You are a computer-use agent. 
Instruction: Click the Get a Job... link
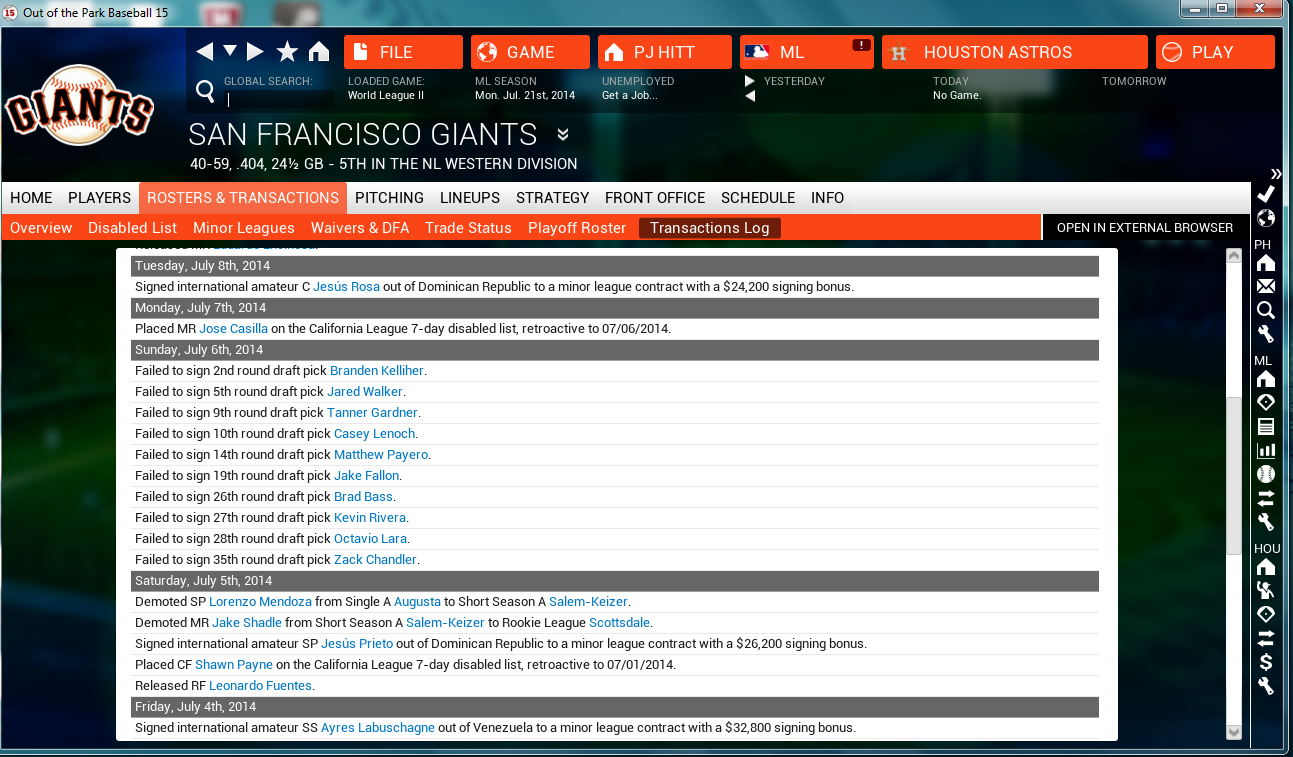coord(629,96)
